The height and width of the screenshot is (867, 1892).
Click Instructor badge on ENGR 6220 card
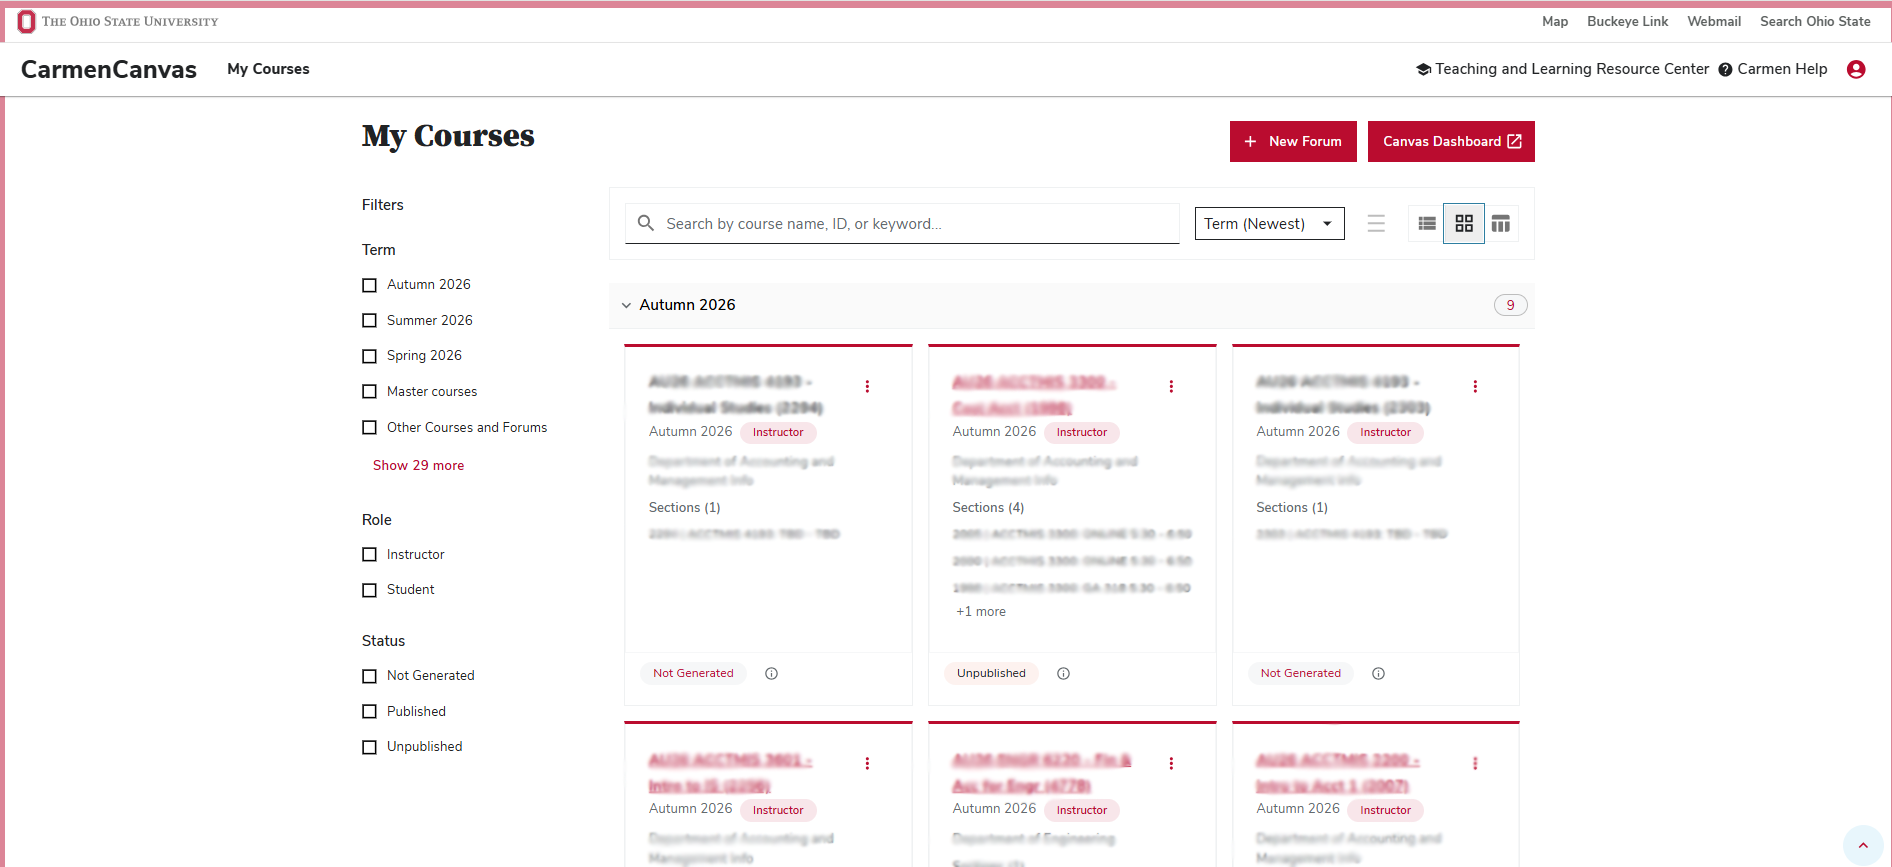pos(1082,810)
